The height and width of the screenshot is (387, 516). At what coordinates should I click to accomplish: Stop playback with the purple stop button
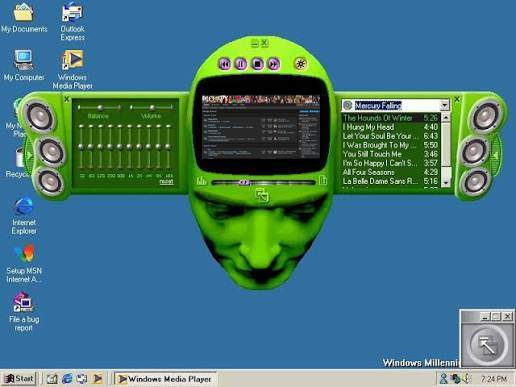tap(257, 64)
